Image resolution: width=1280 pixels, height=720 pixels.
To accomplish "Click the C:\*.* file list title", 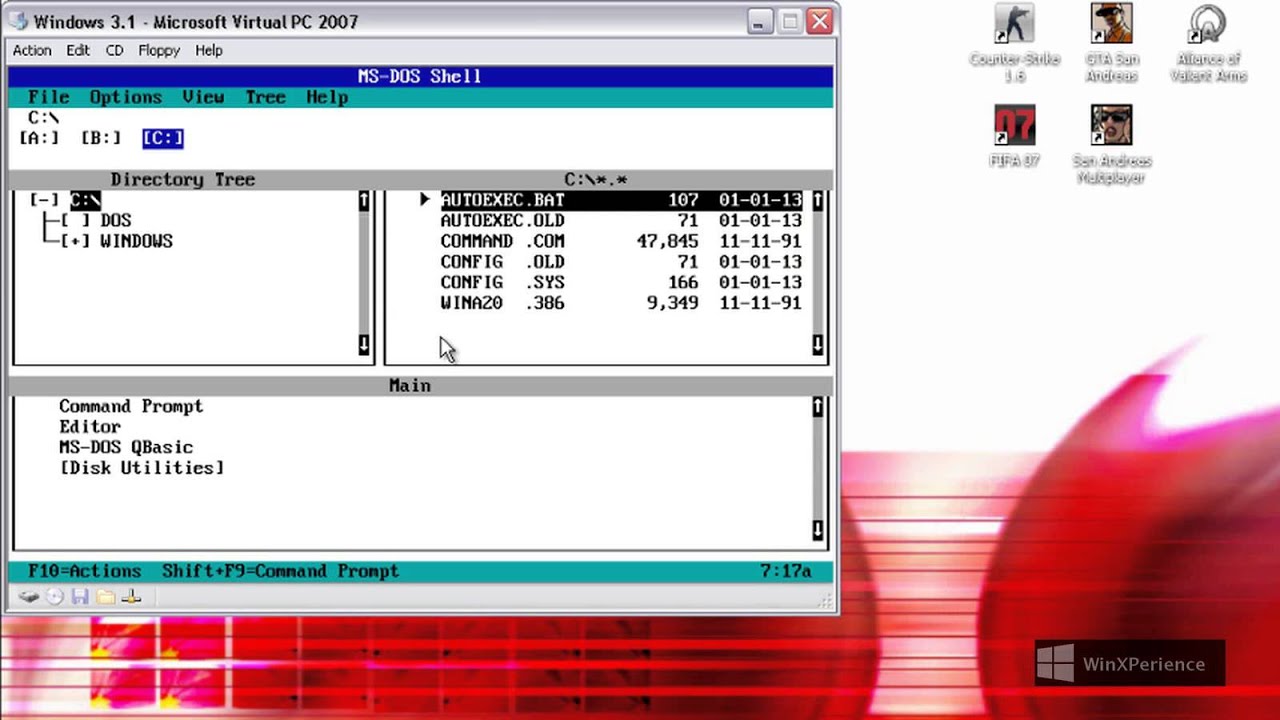I will point(596,179).
